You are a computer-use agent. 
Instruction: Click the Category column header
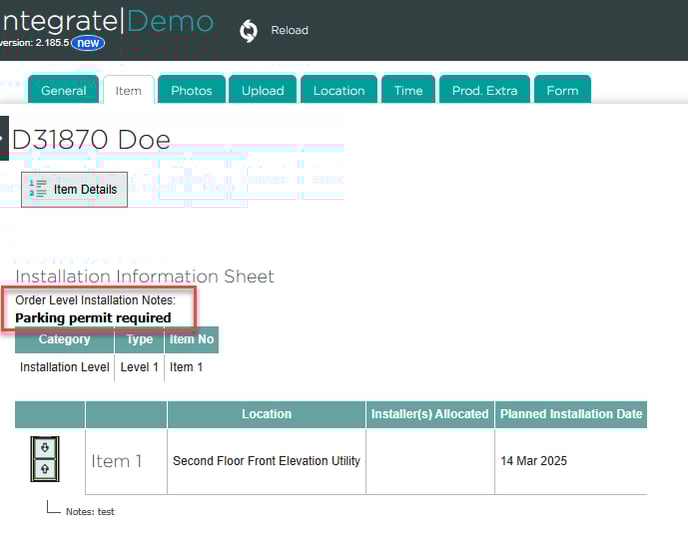click(64, 340)
